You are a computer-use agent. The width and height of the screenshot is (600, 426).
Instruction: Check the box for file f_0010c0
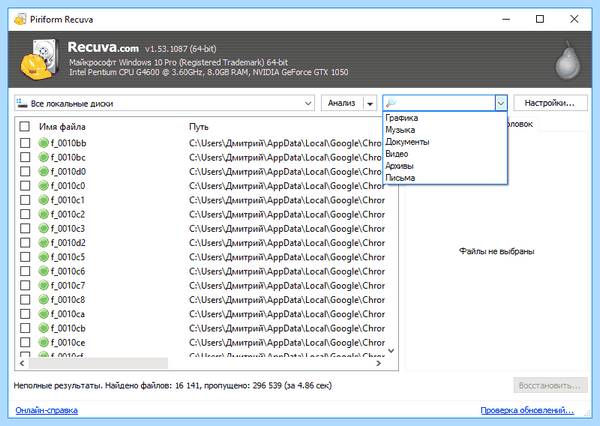pyautogui.click(x=25, y=186)
